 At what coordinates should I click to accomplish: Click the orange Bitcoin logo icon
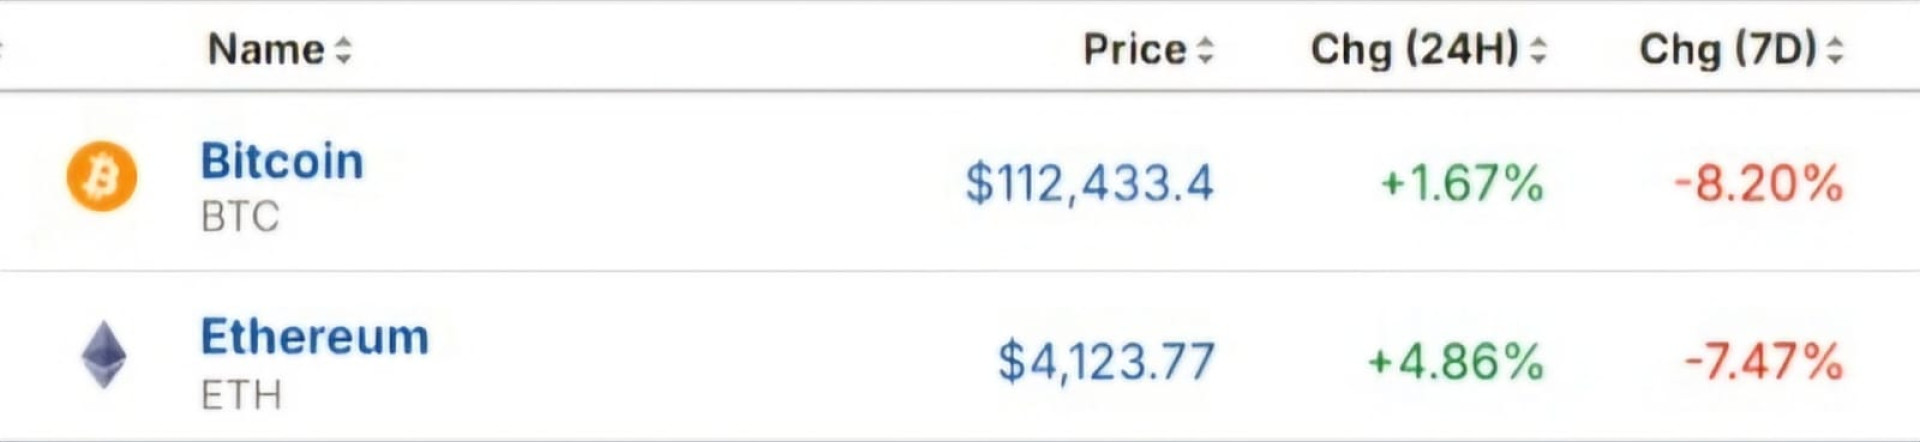point(102,177)
